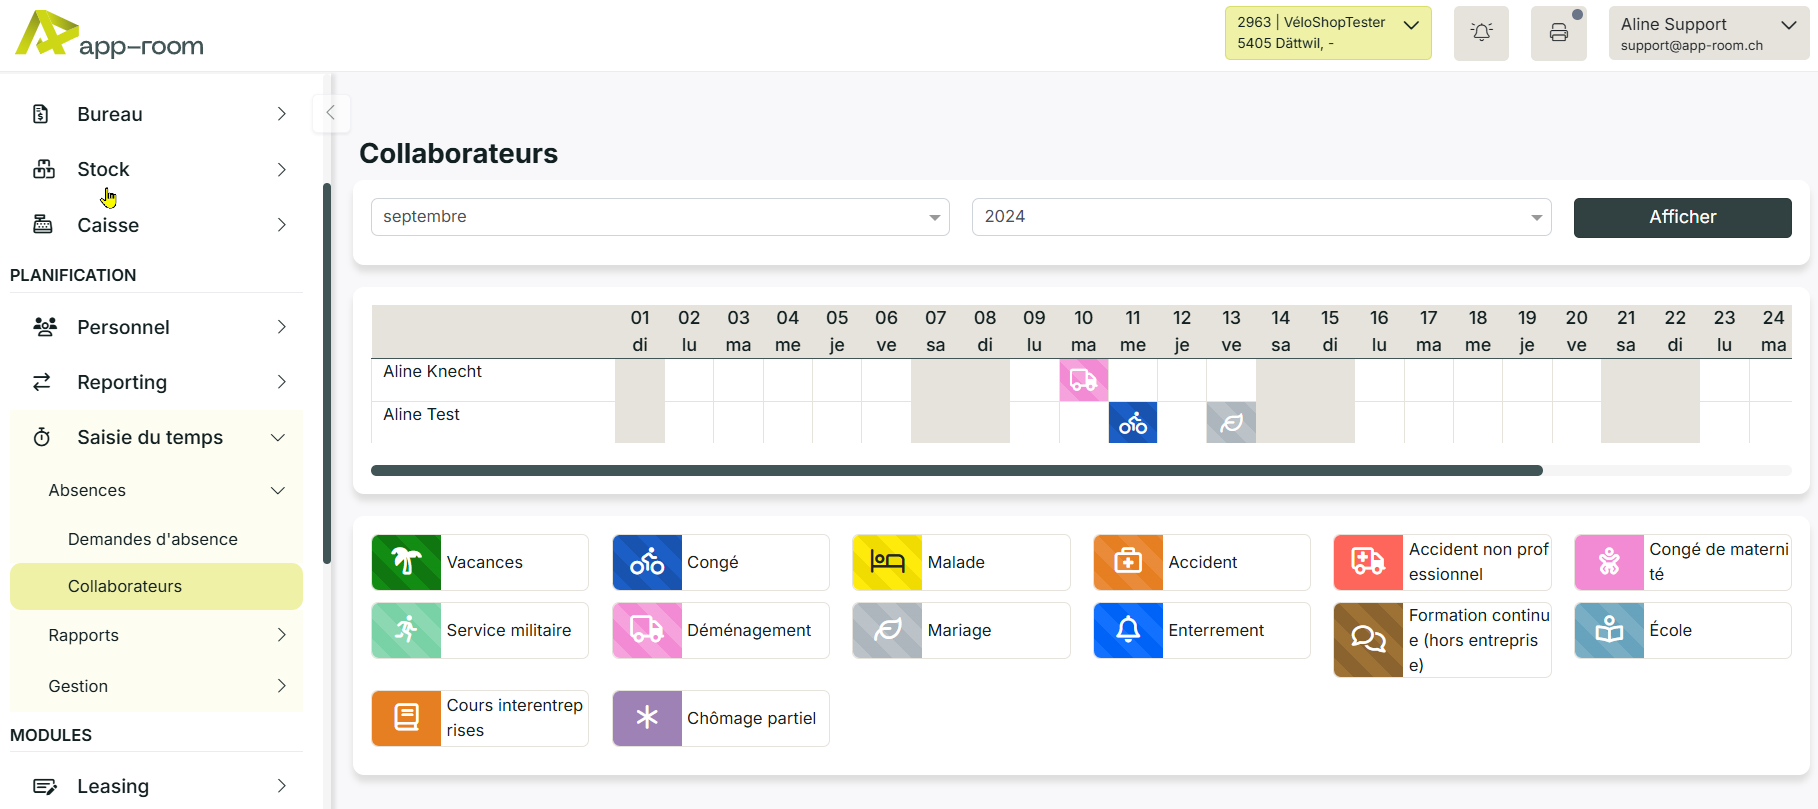Screen dimensions: 1818x809
Task: Click the grey leaf absence on day 13
Action: [1231, 423]
